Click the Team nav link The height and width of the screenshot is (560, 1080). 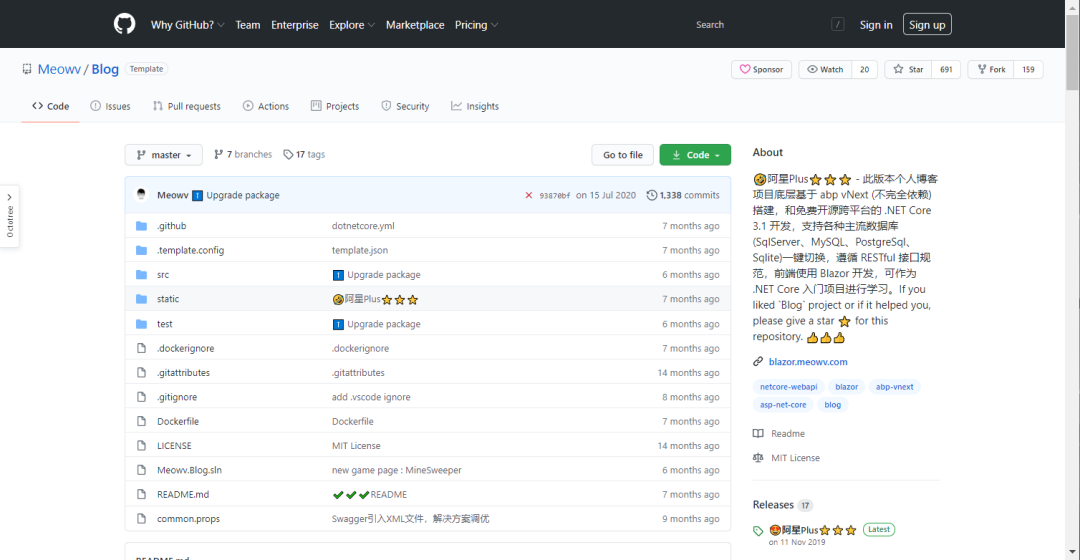[x=248, y=25]
